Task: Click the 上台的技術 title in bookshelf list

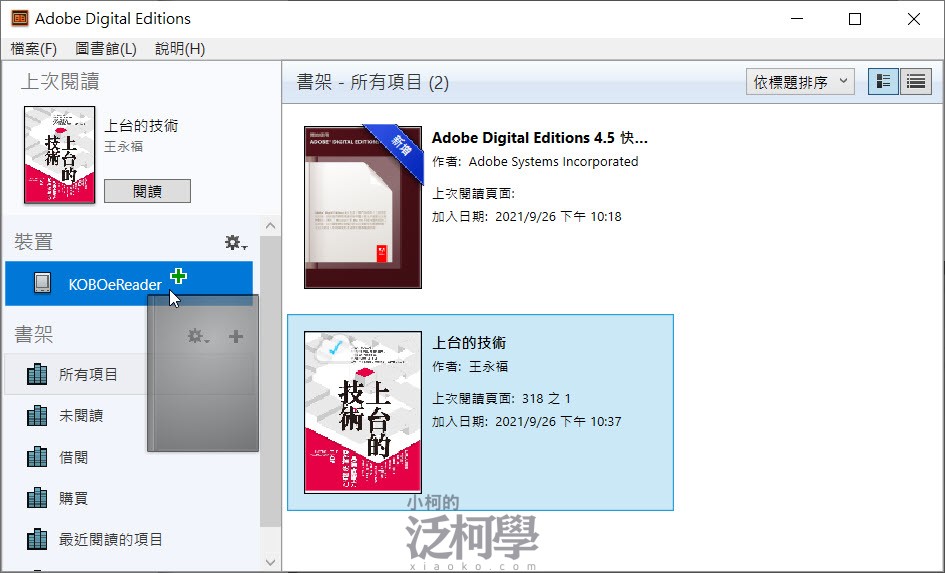Action: point(469,343)
